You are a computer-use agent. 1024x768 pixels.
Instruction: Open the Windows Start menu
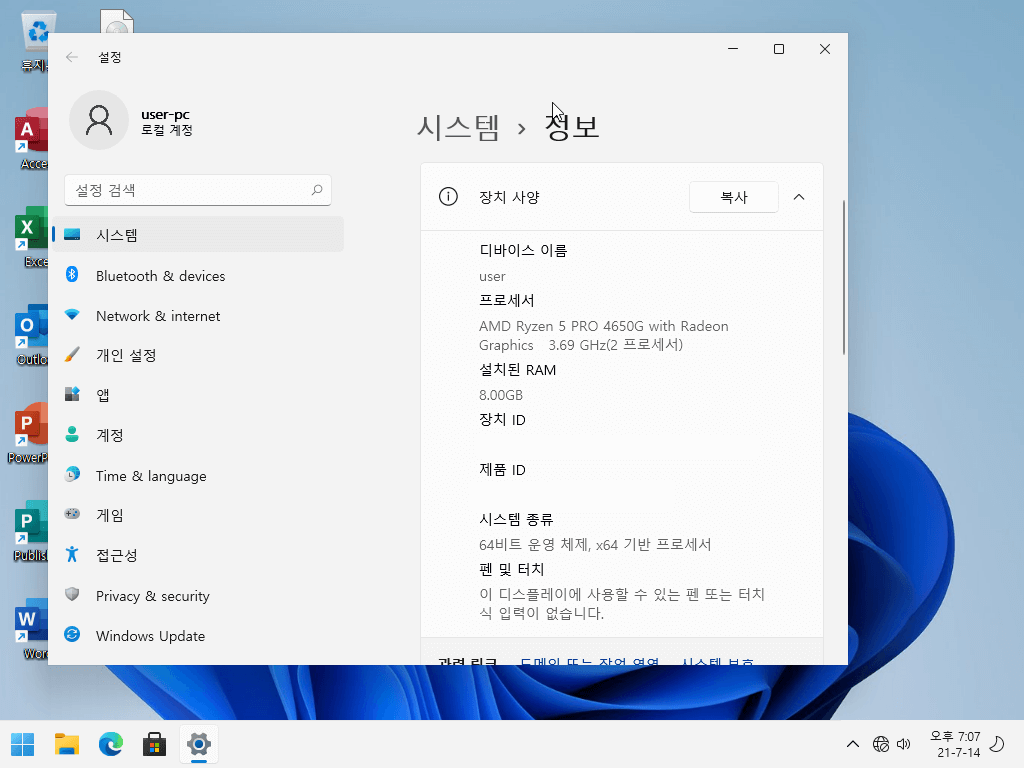23,744
